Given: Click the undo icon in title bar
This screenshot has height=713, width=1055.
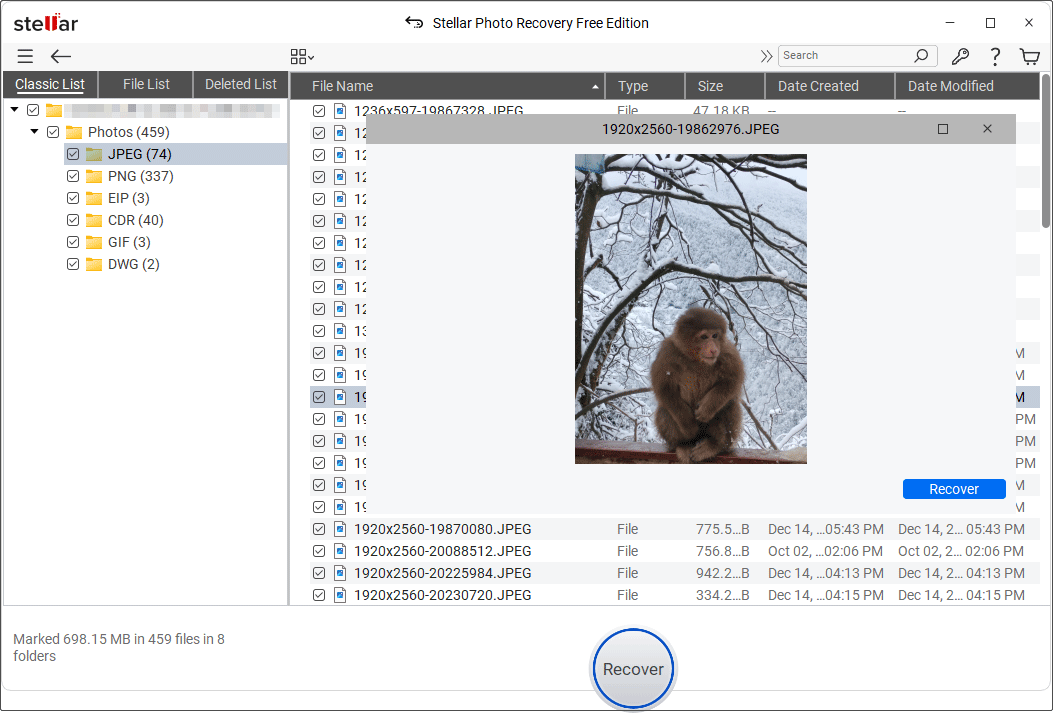Looking at the screenshot, I should (x=414, y=23).
